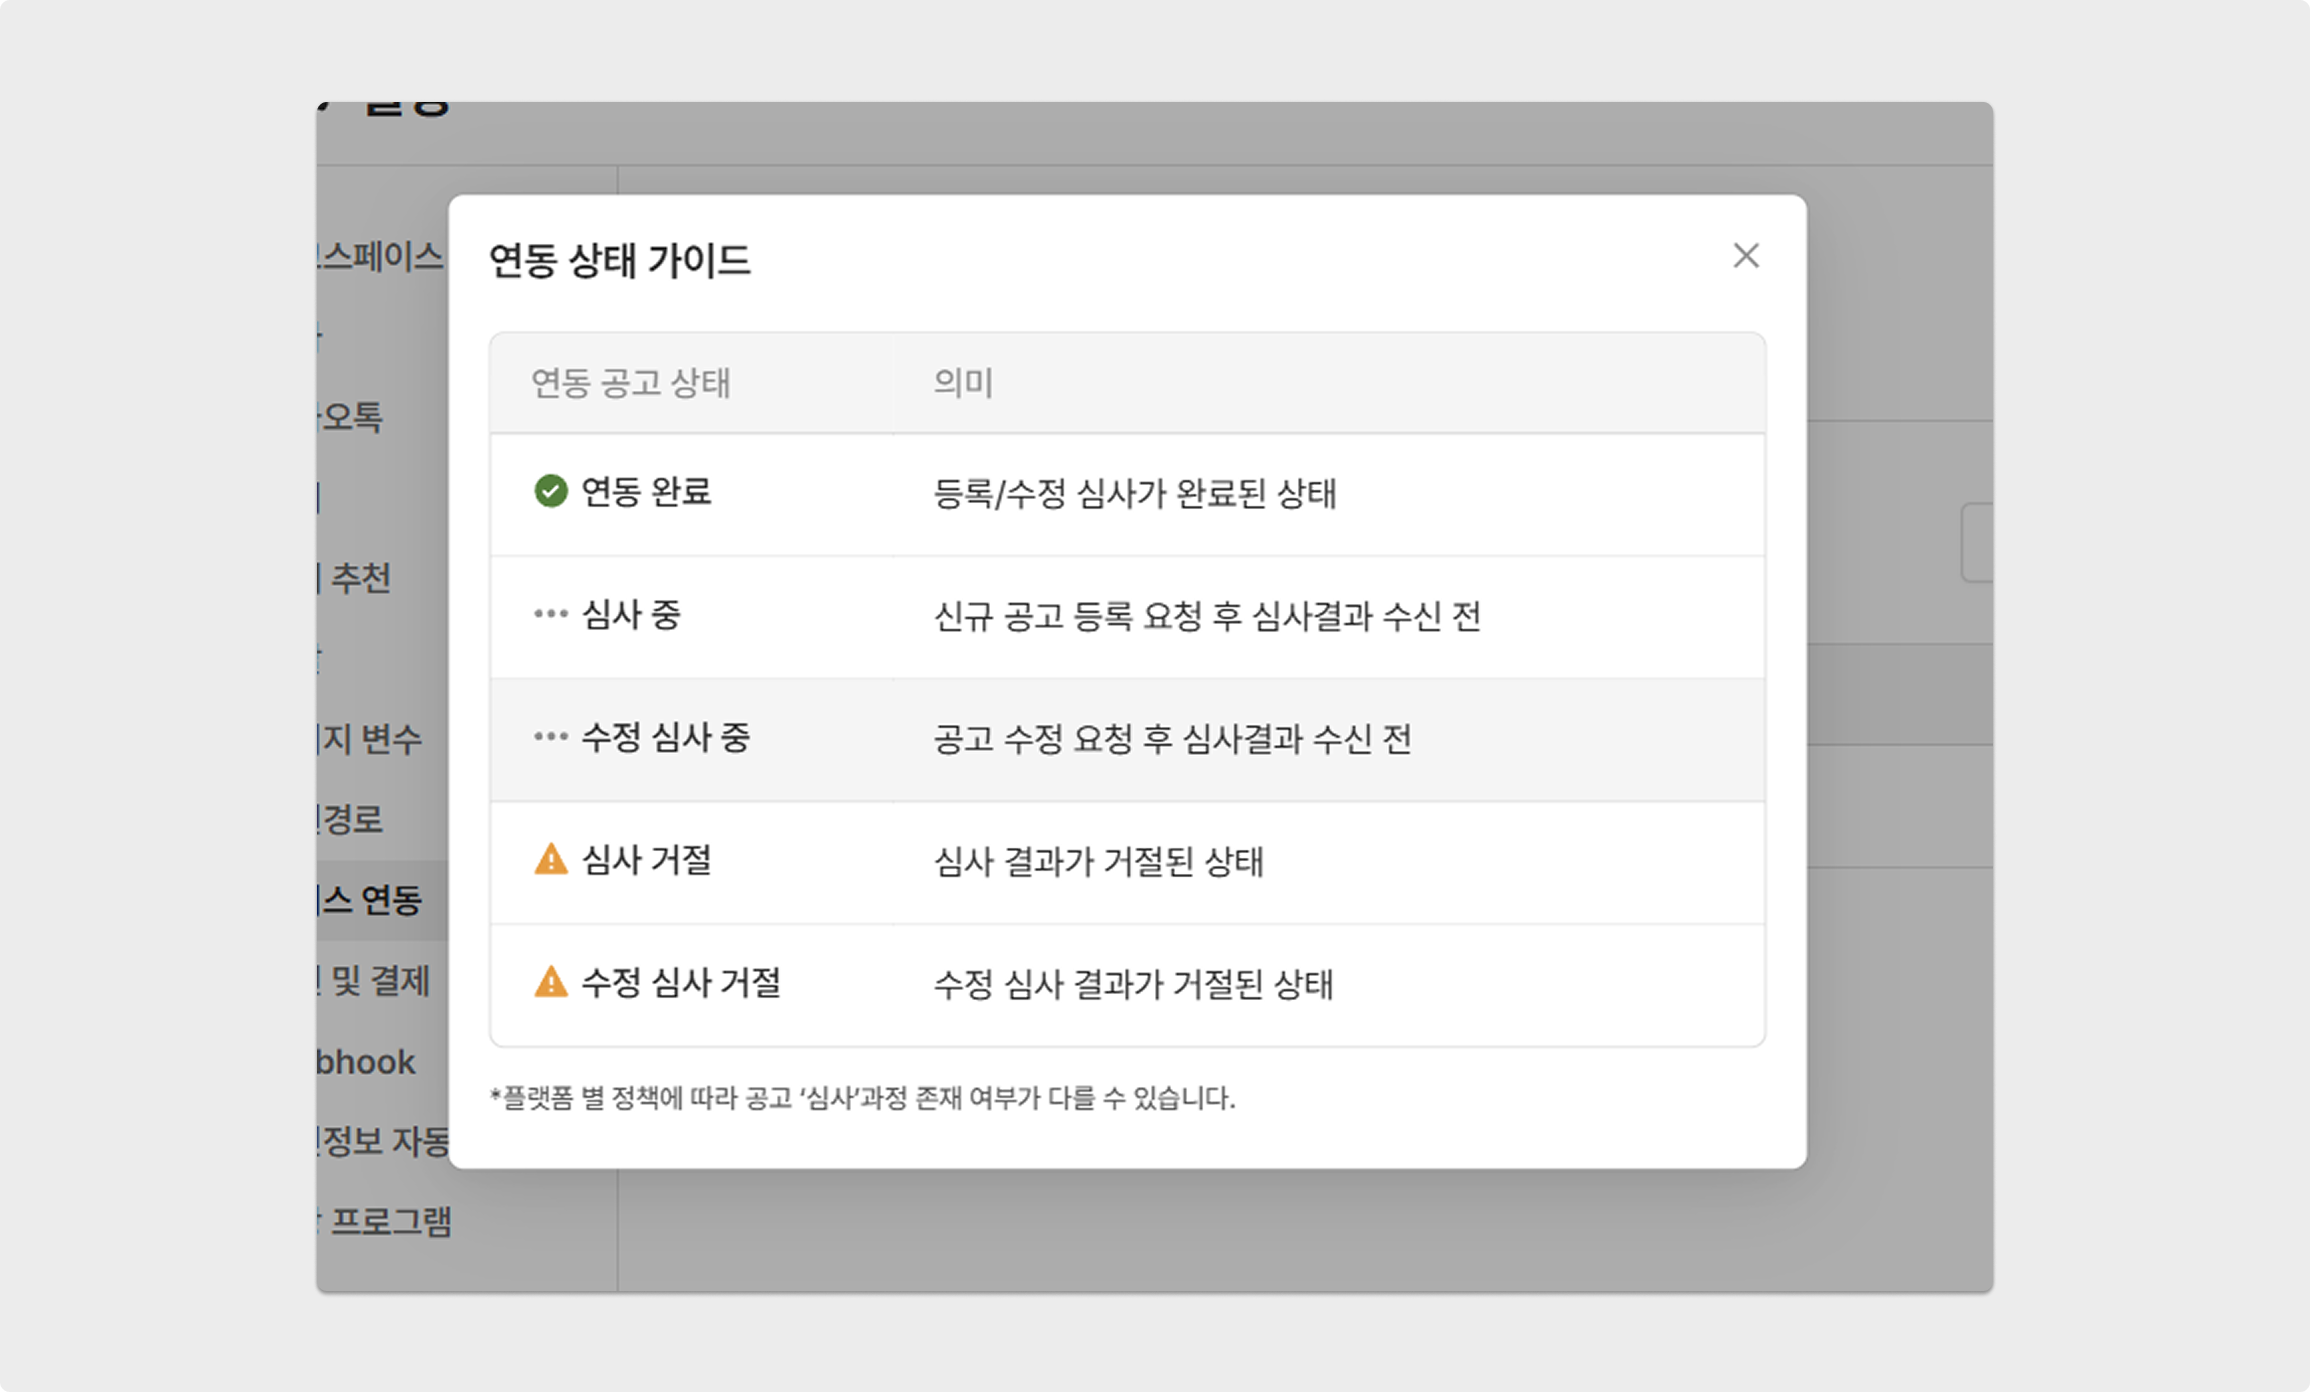
Task: Click the green check icon for 연동 완료
Action: [x=550, y=491]
